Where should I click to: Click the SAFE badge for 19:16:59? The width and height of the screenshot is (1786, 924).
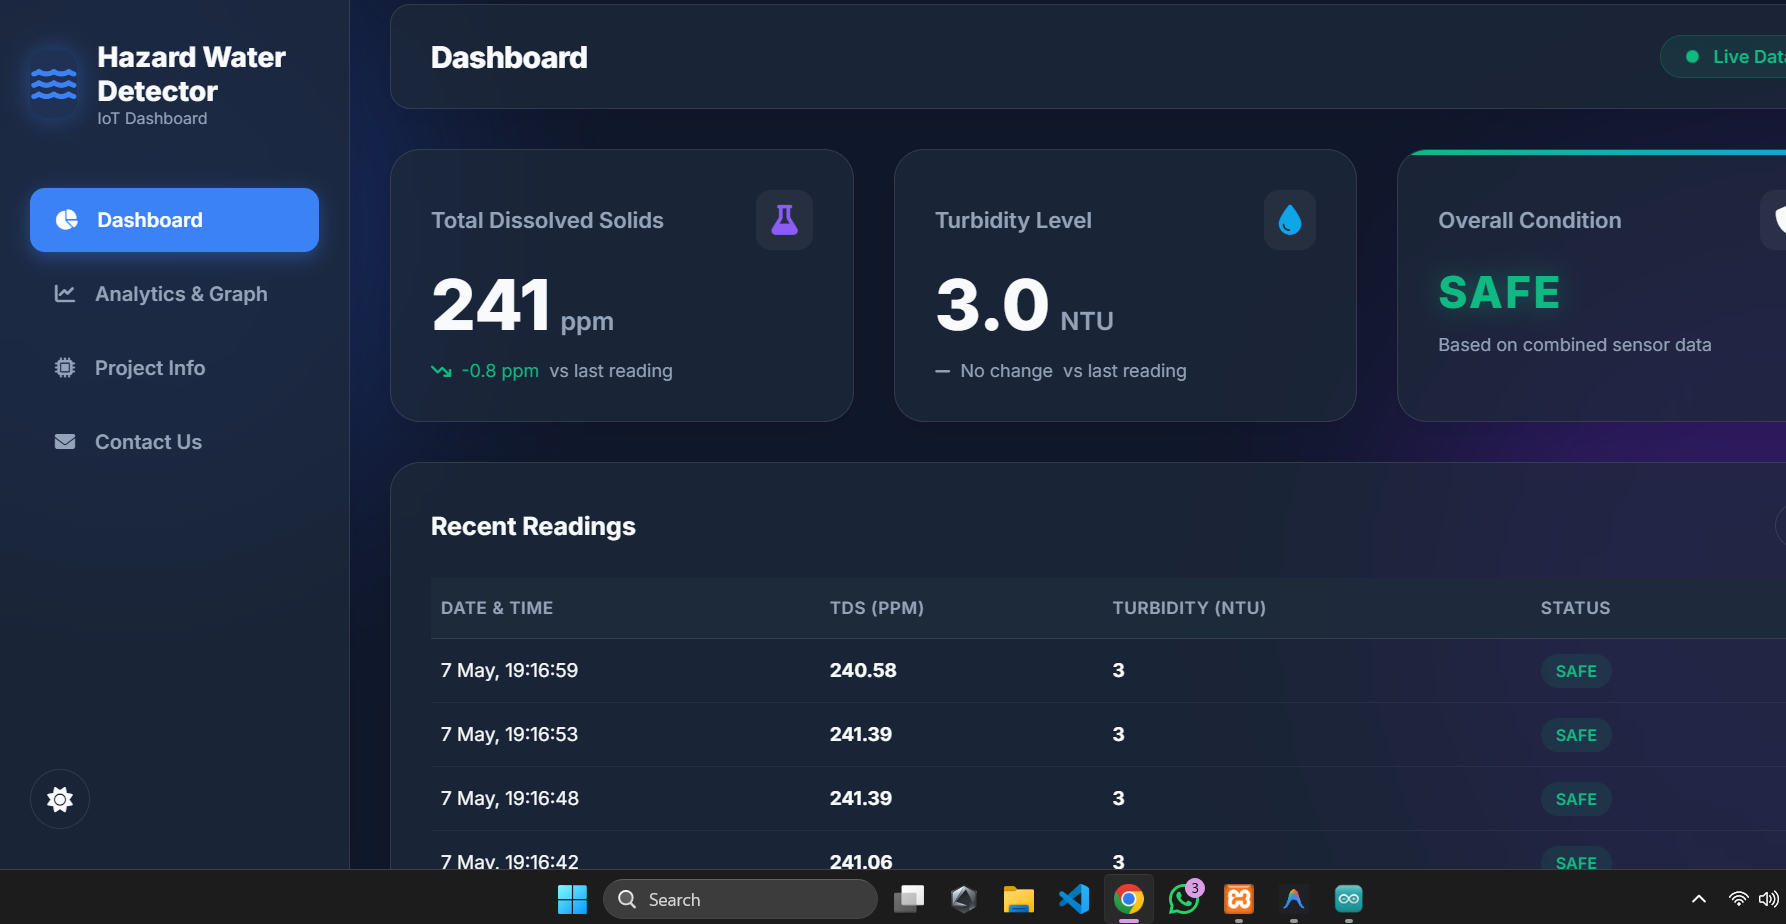tap(1576, 671)
